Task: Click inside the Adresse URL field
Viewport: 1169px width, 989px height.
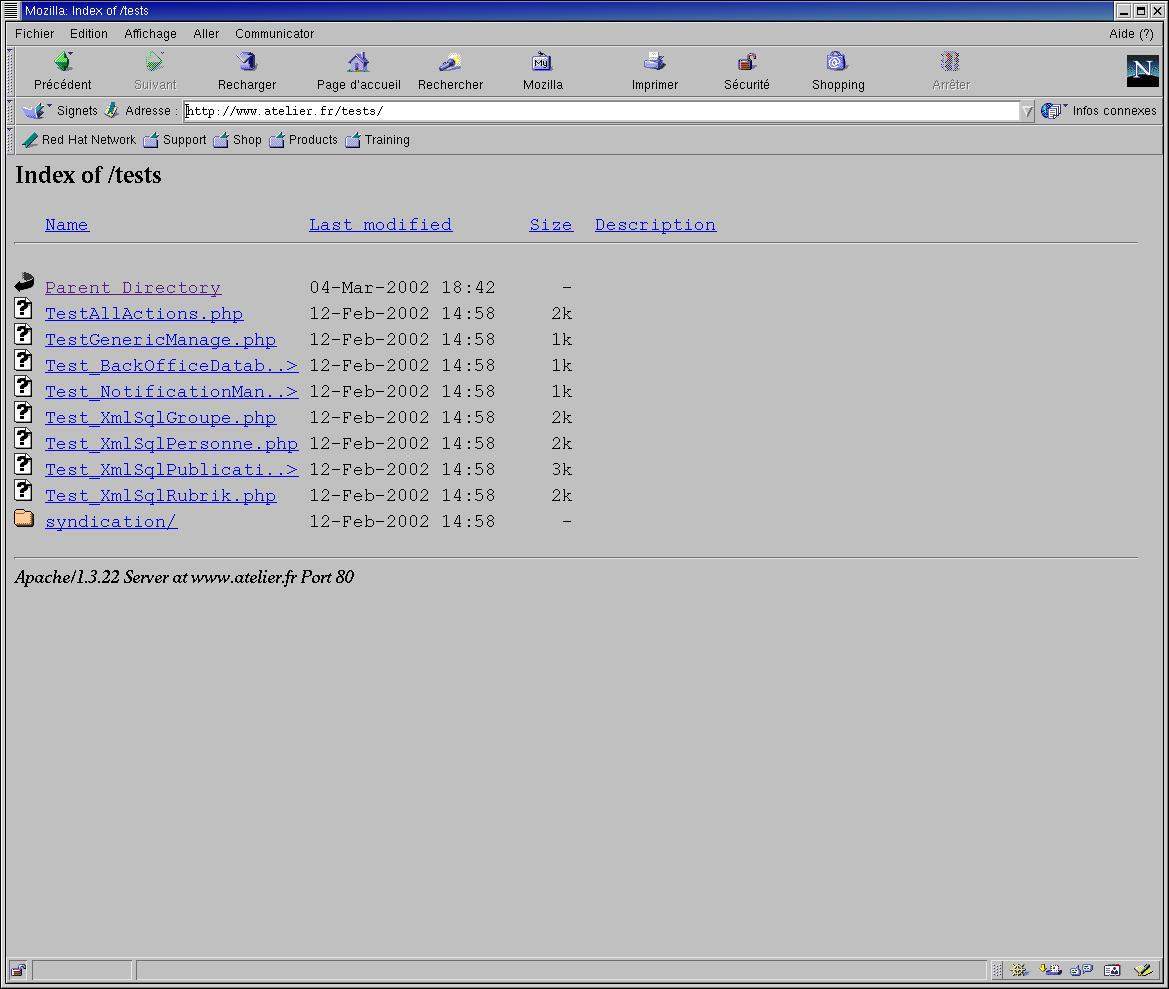Action: [600, 111]
